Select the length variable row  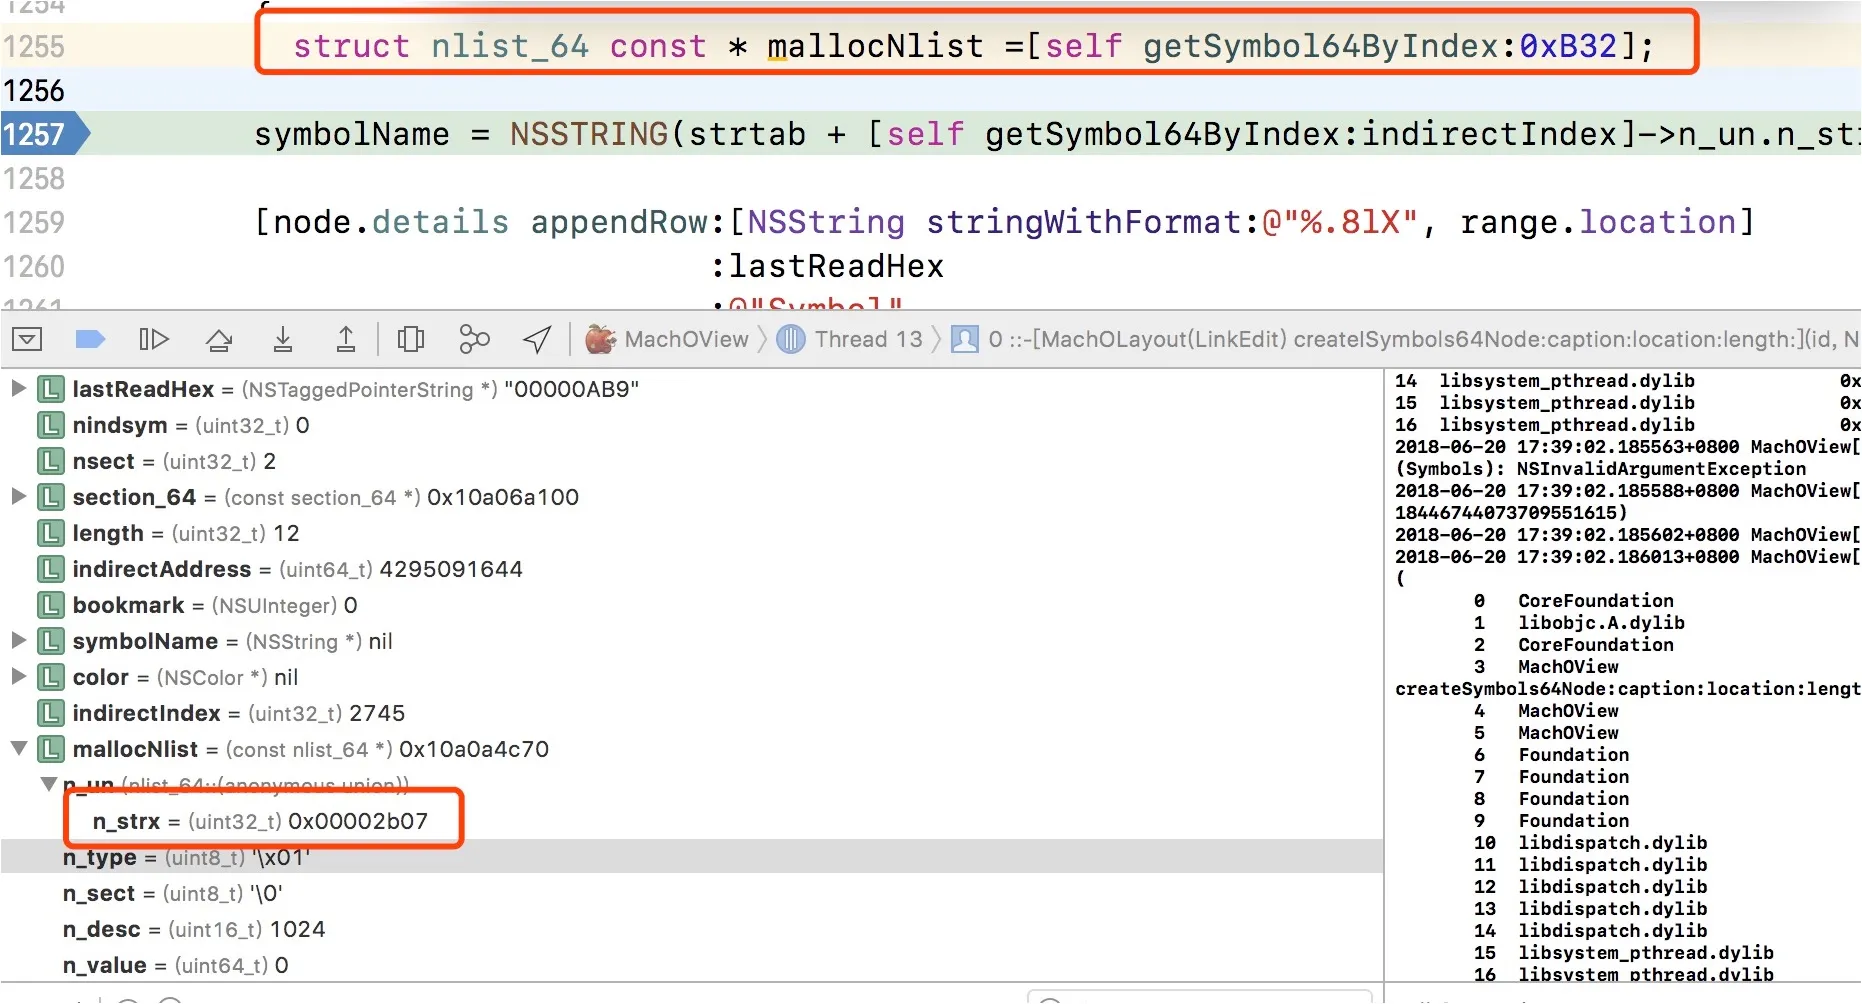tap(692, 533)
